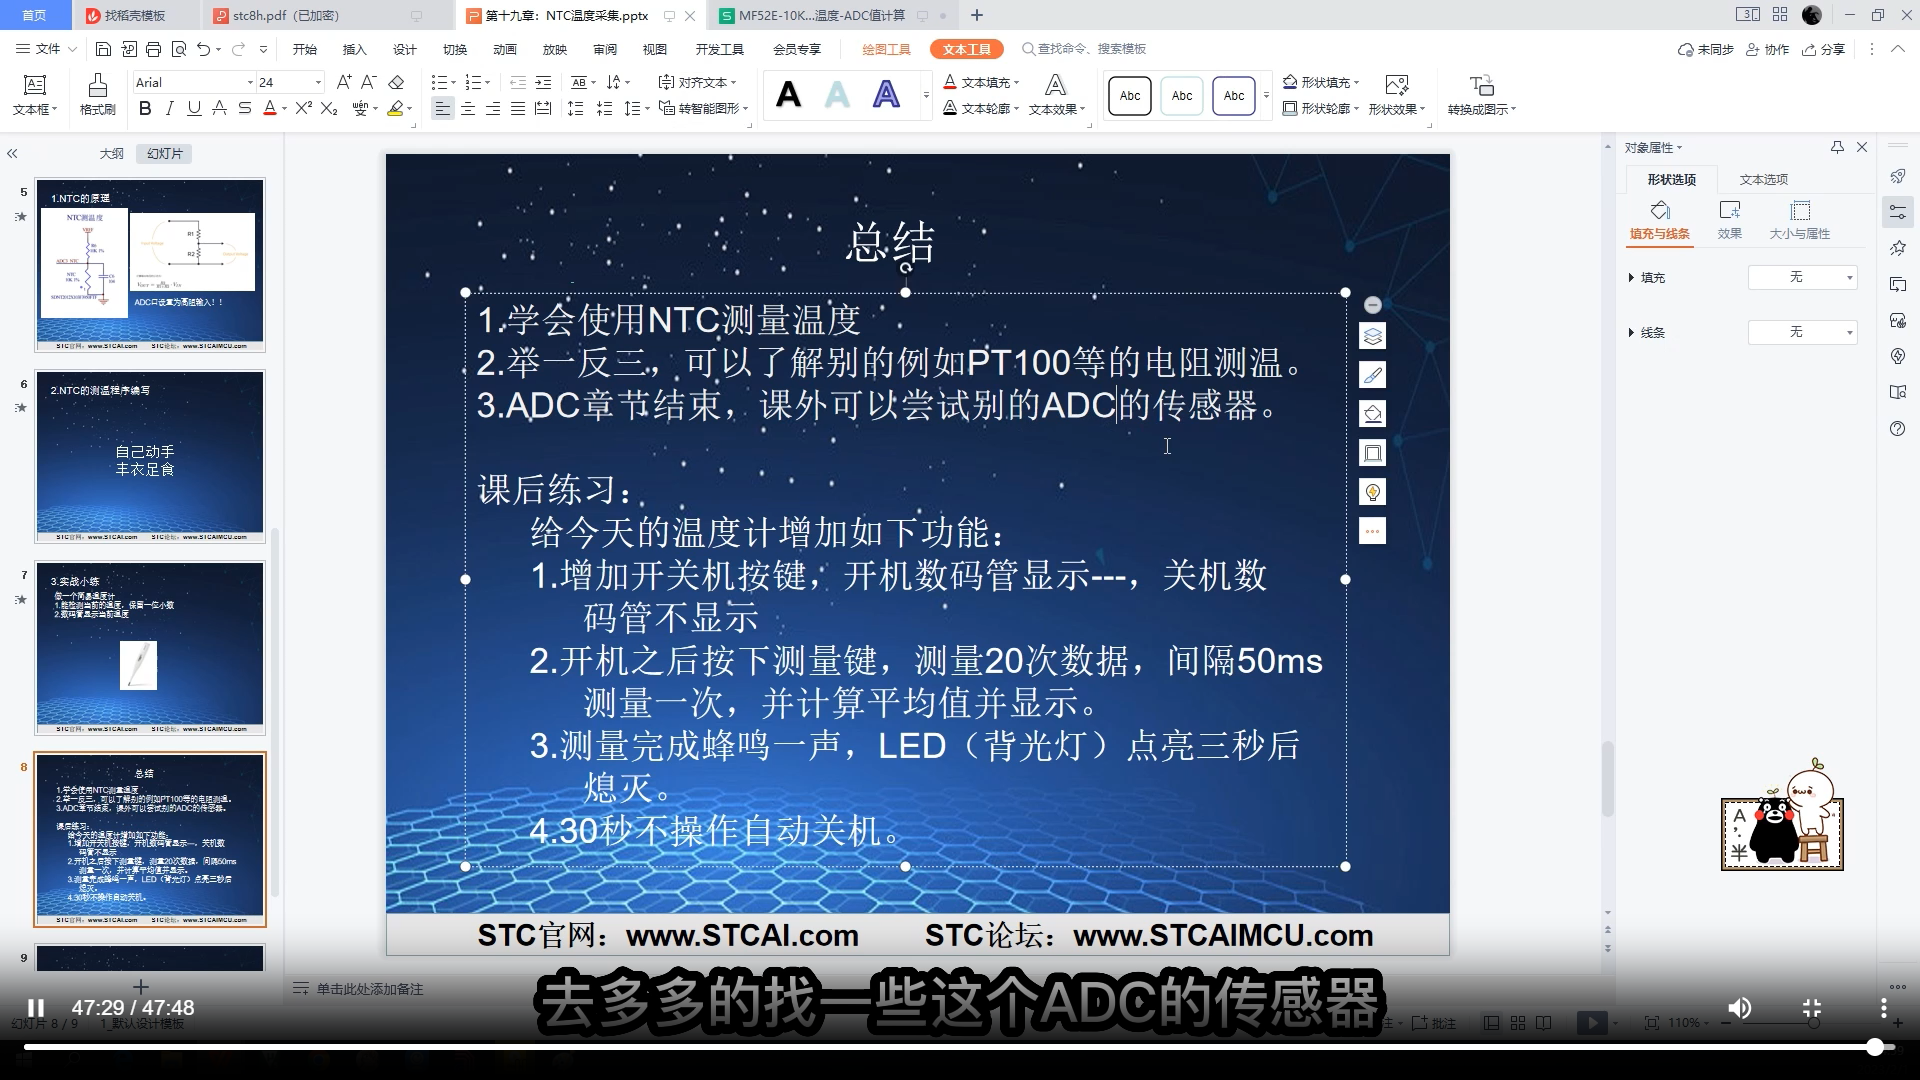This screenshot has height=1080, width=1920.
Task: Open Fill and Line (填充与线条) section
Action: click(1660, 220)
